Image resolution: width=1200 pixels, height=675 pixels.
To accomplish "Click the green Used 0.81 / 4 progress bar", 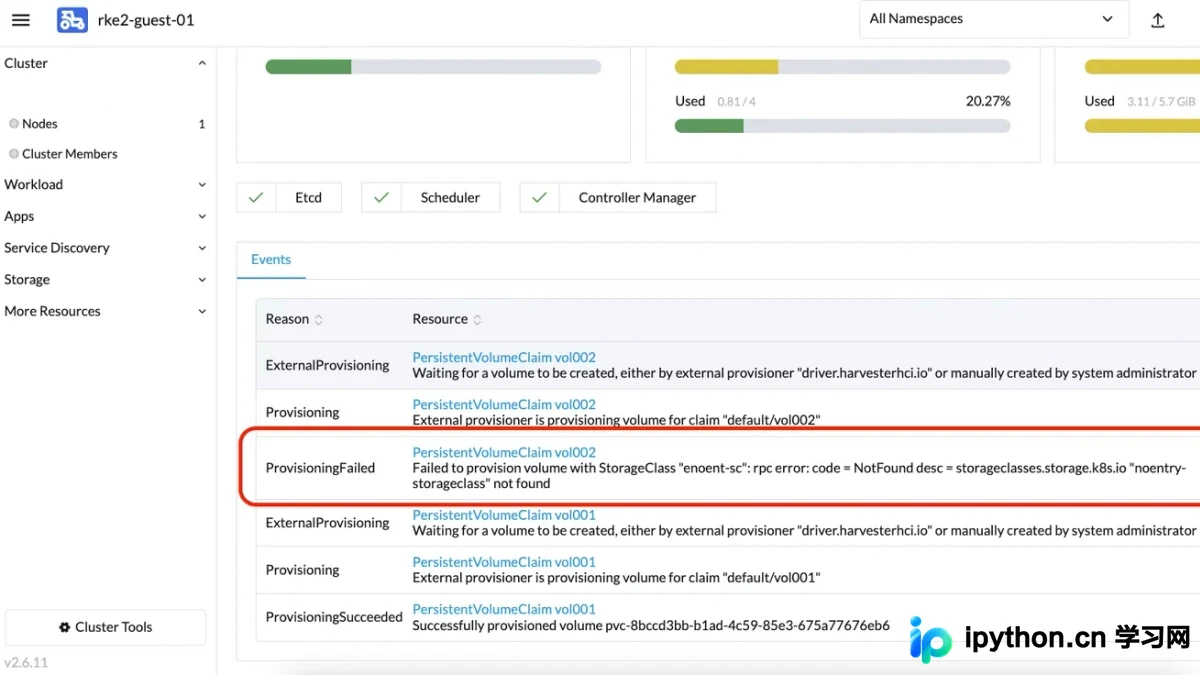I will [842, 126].
